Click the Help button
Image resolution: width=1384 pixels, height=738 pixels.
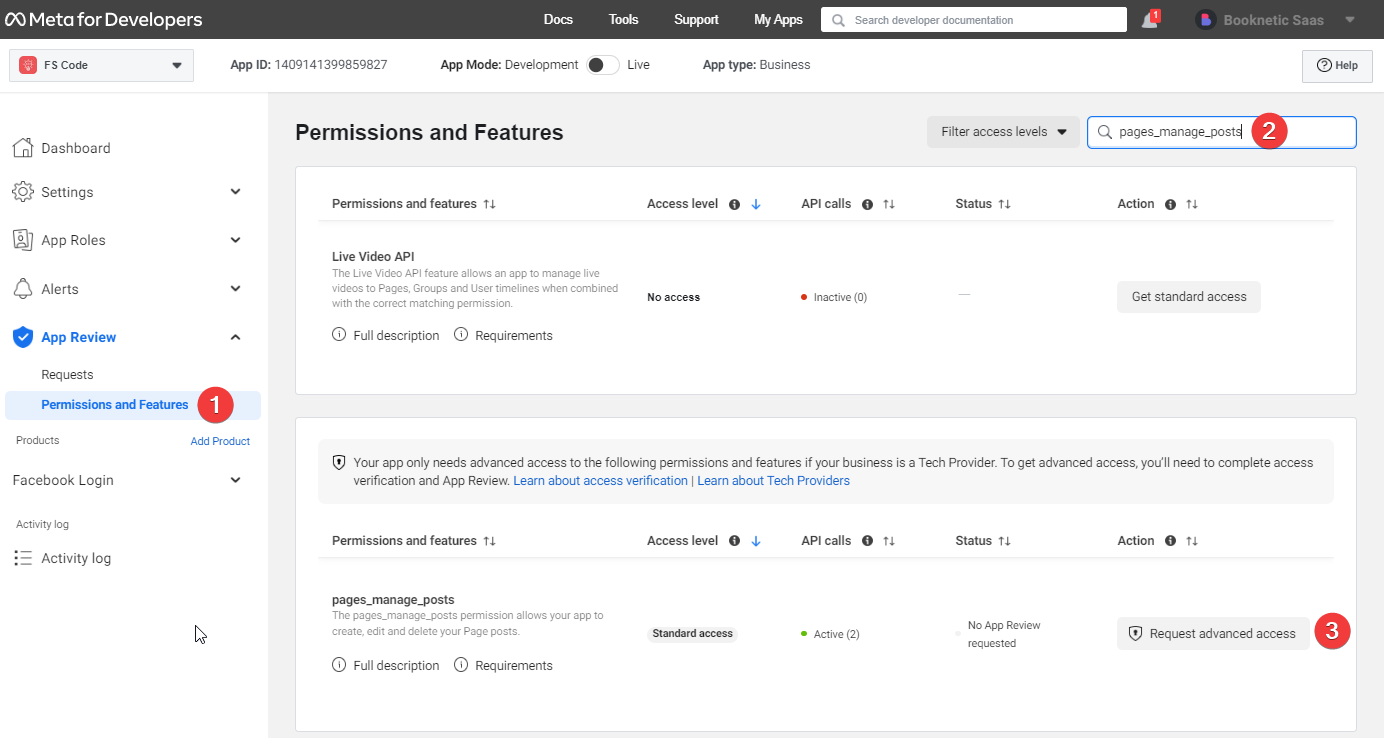pyautogui.click(x=1337, y=66)
